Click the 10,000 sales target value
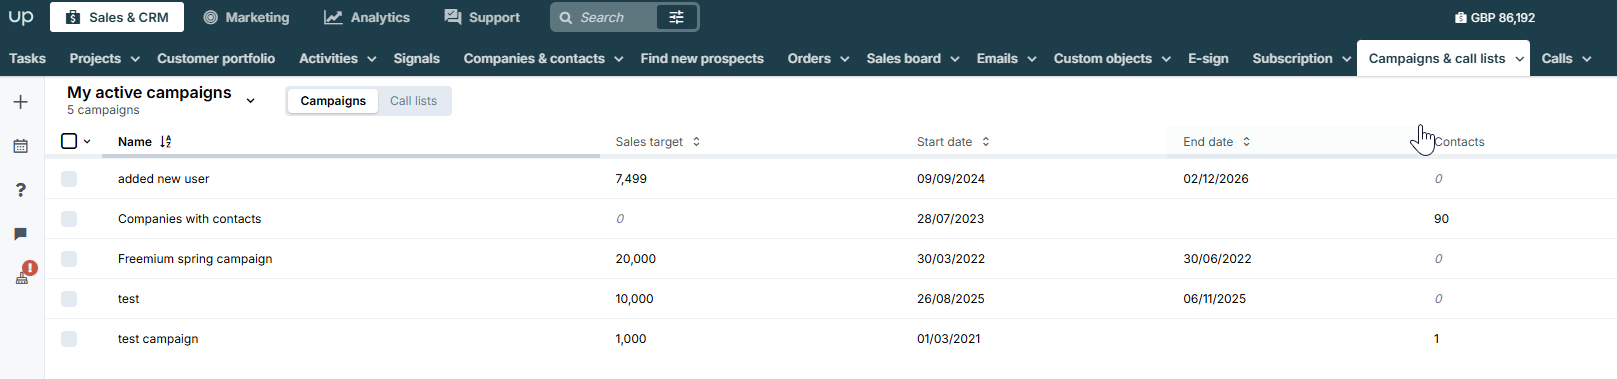The image size is (1617, 379). (x=634, y=299)
